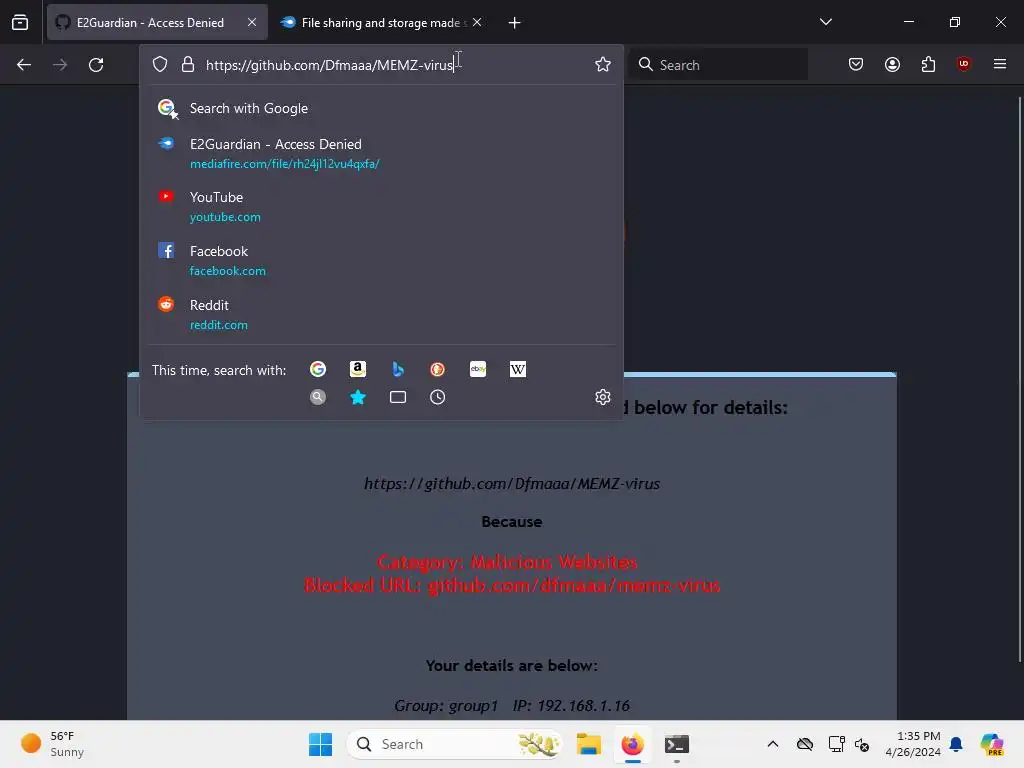Search only bookmarks star icon
The height and width of the screenshot is (768, 1024).
coord(358,397)
